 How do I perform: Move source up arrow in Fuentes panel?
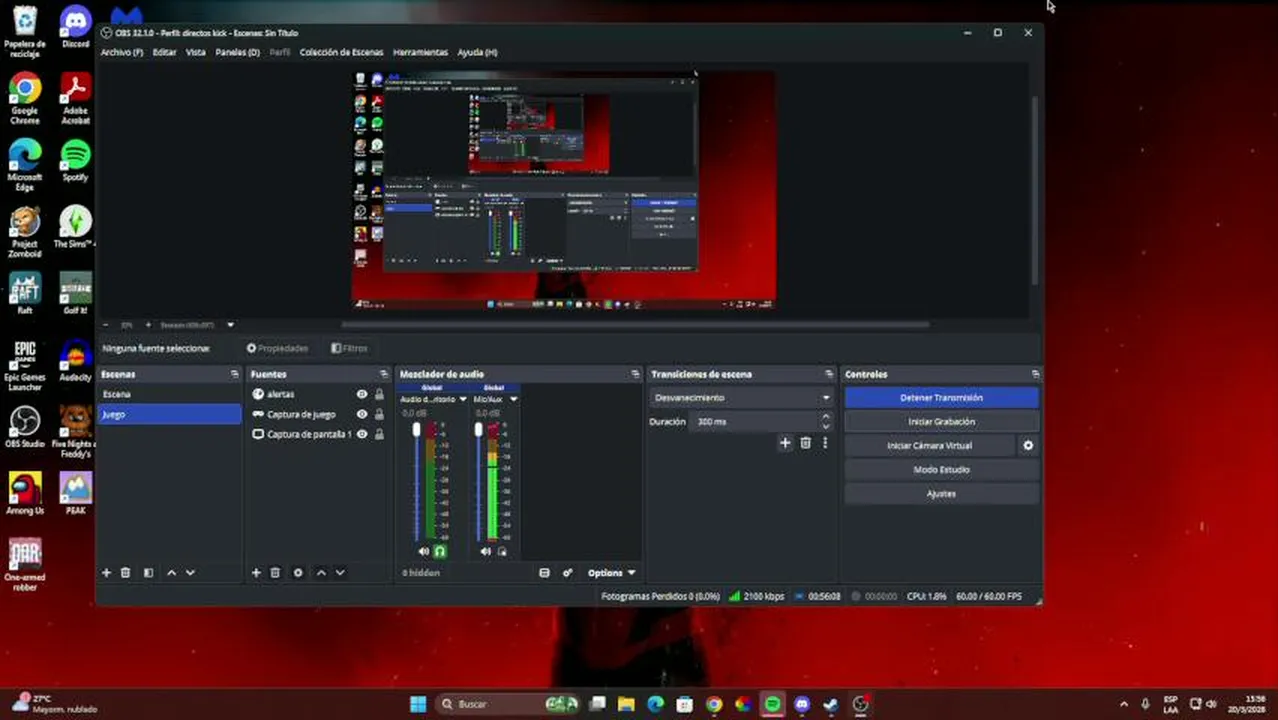pyautogui.click(x=321, y=573)
